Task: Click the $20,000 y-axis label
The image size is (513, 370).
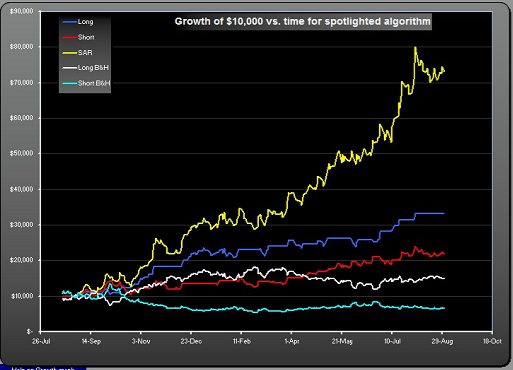Action: point(22,260)
